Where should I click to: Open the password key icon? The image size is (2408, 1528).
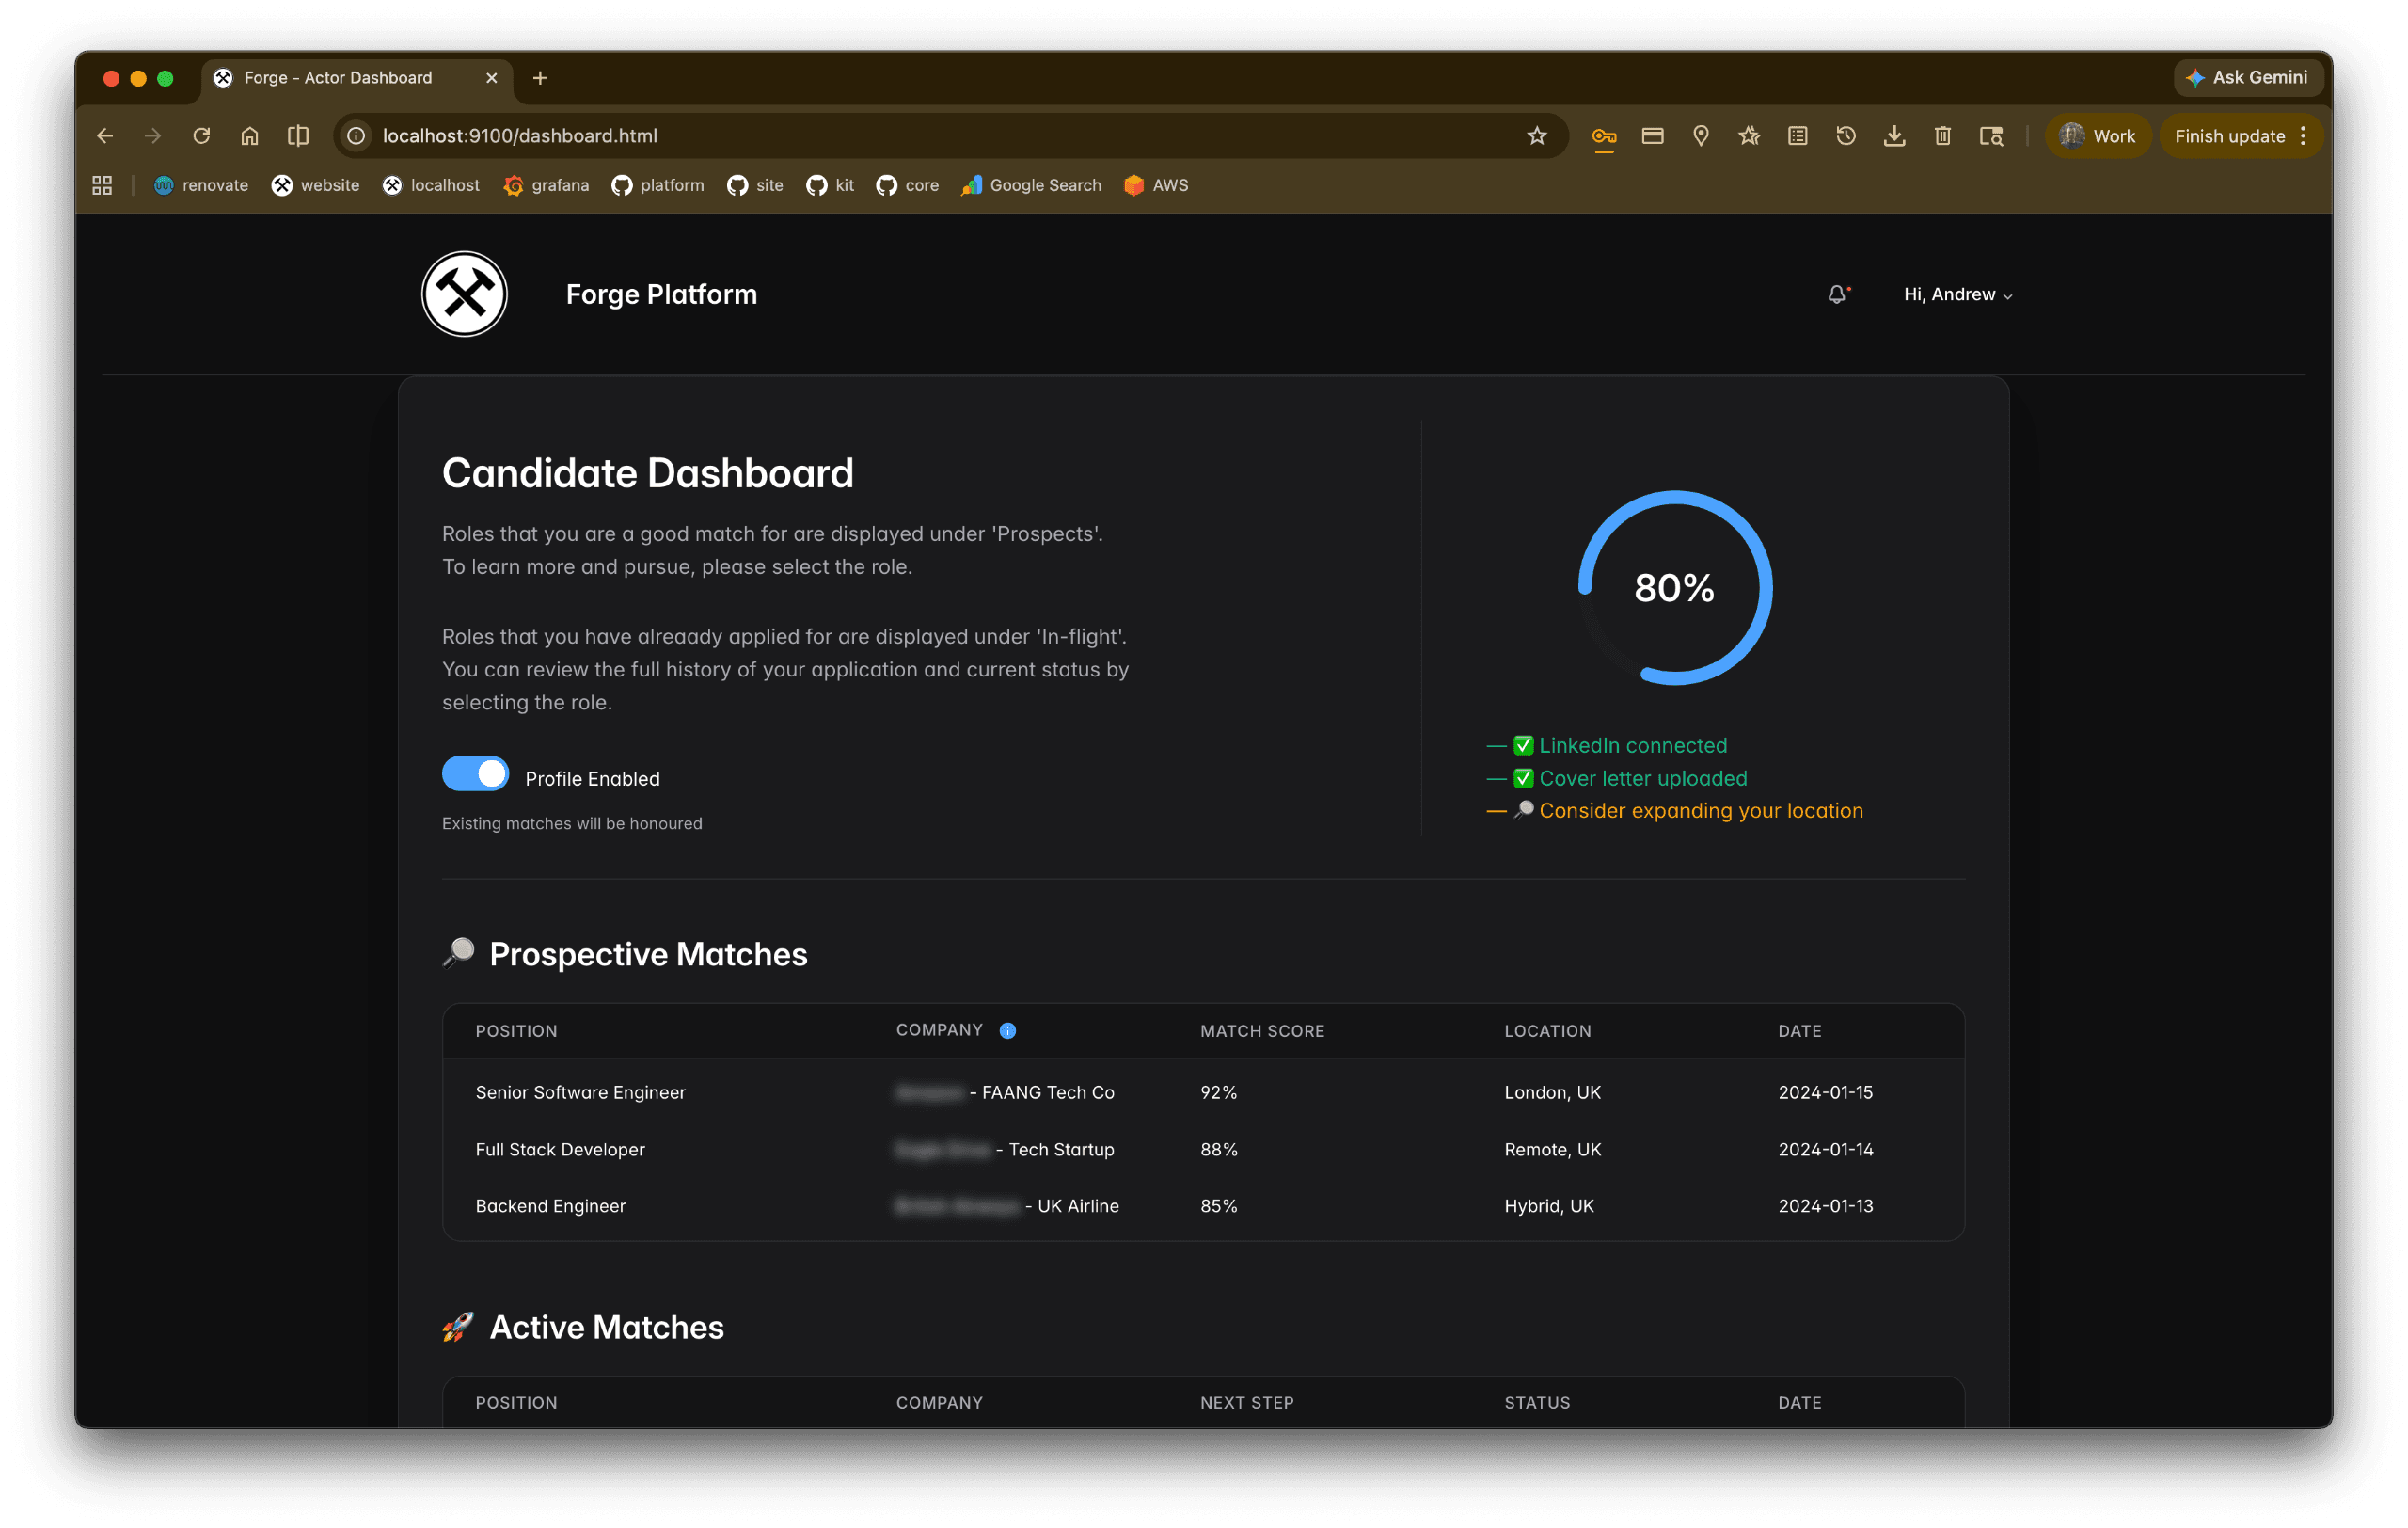click(1604, 136)
